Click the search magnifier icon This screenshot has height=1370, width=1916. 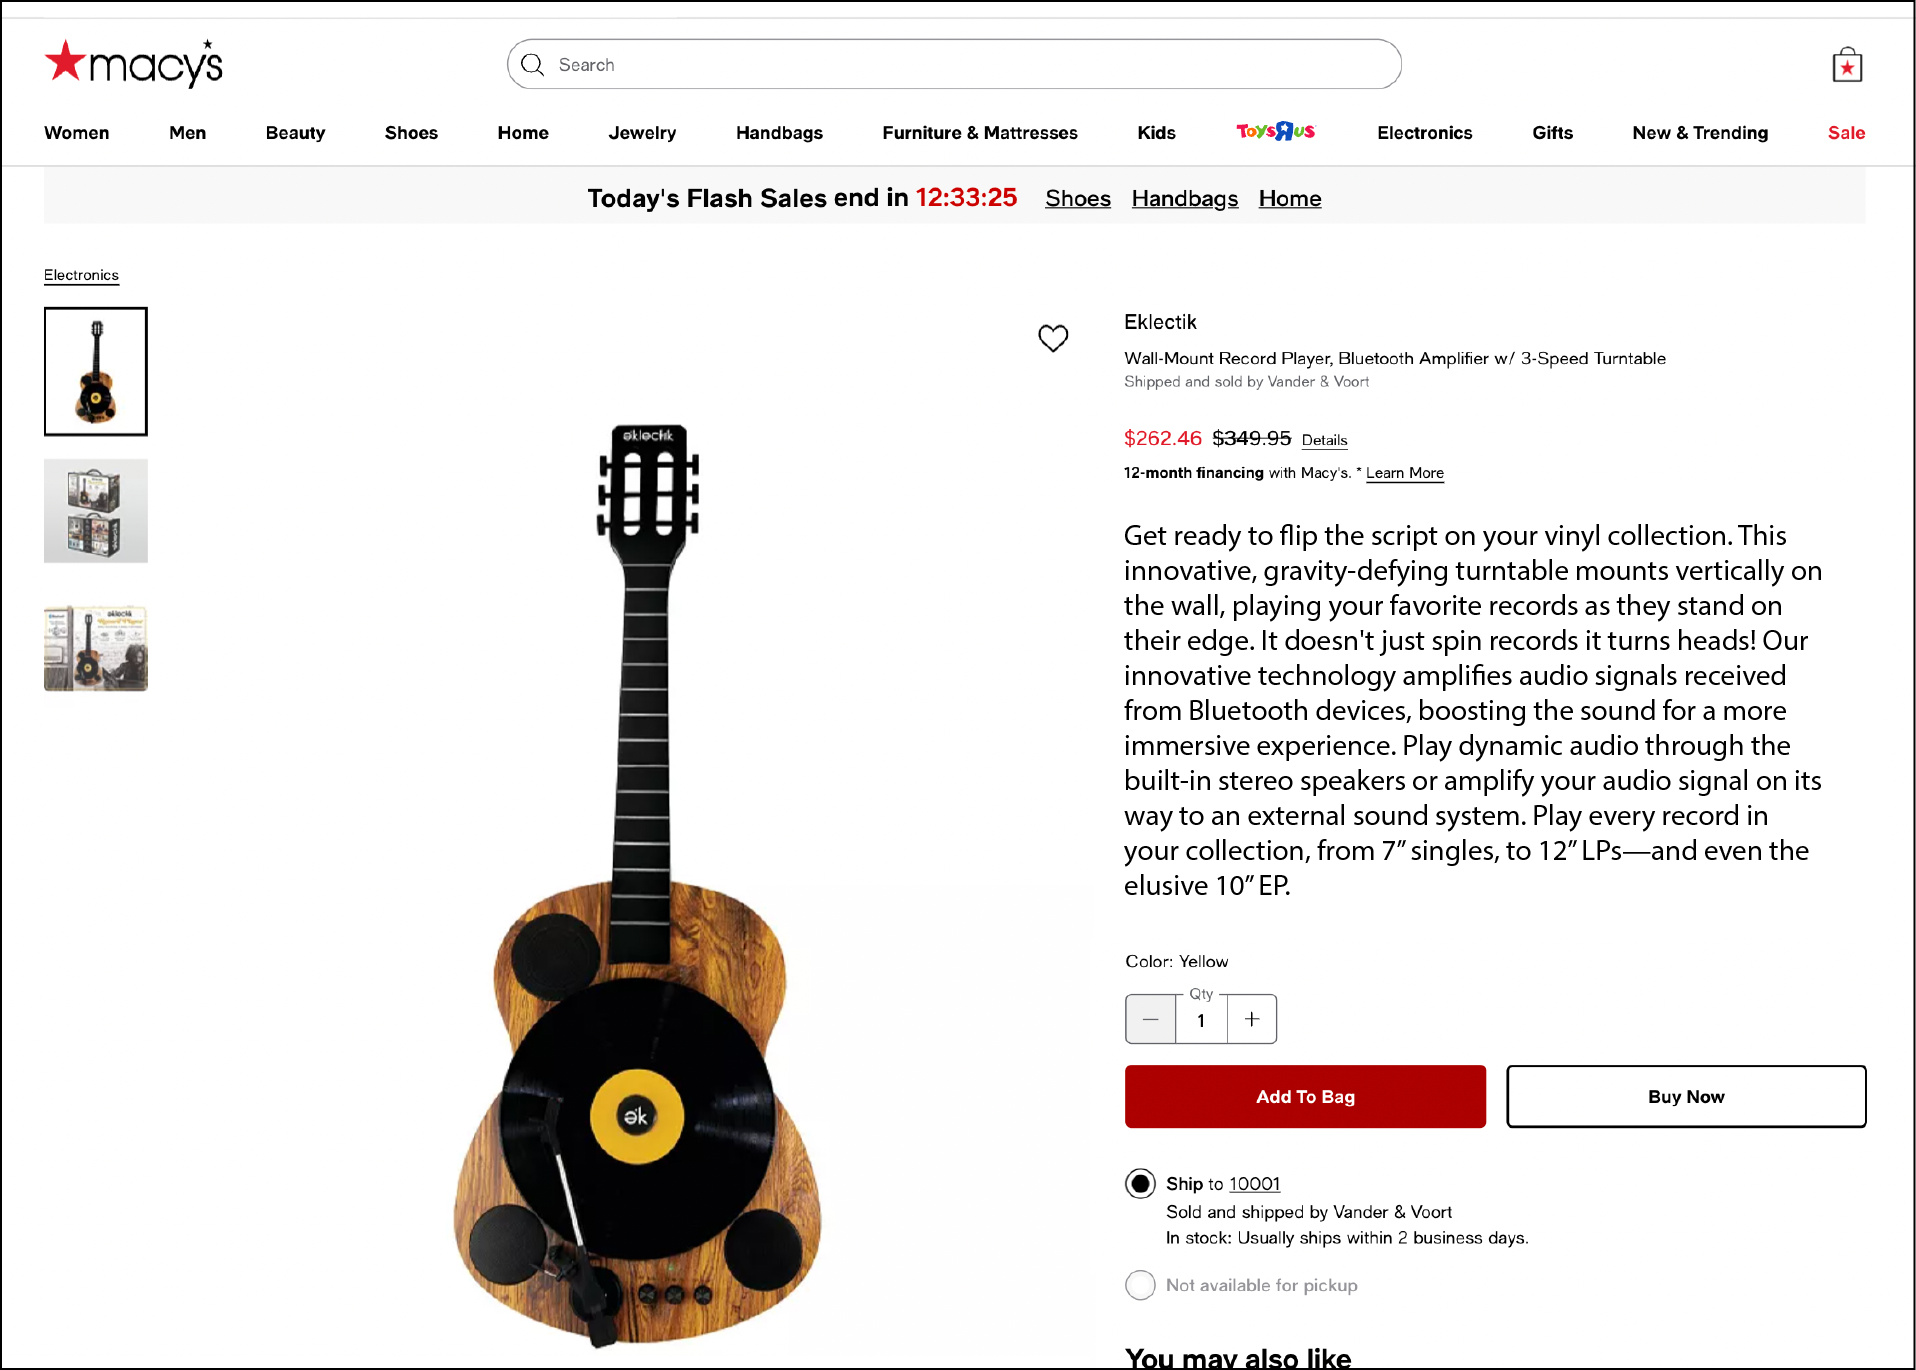pos(533,64)
